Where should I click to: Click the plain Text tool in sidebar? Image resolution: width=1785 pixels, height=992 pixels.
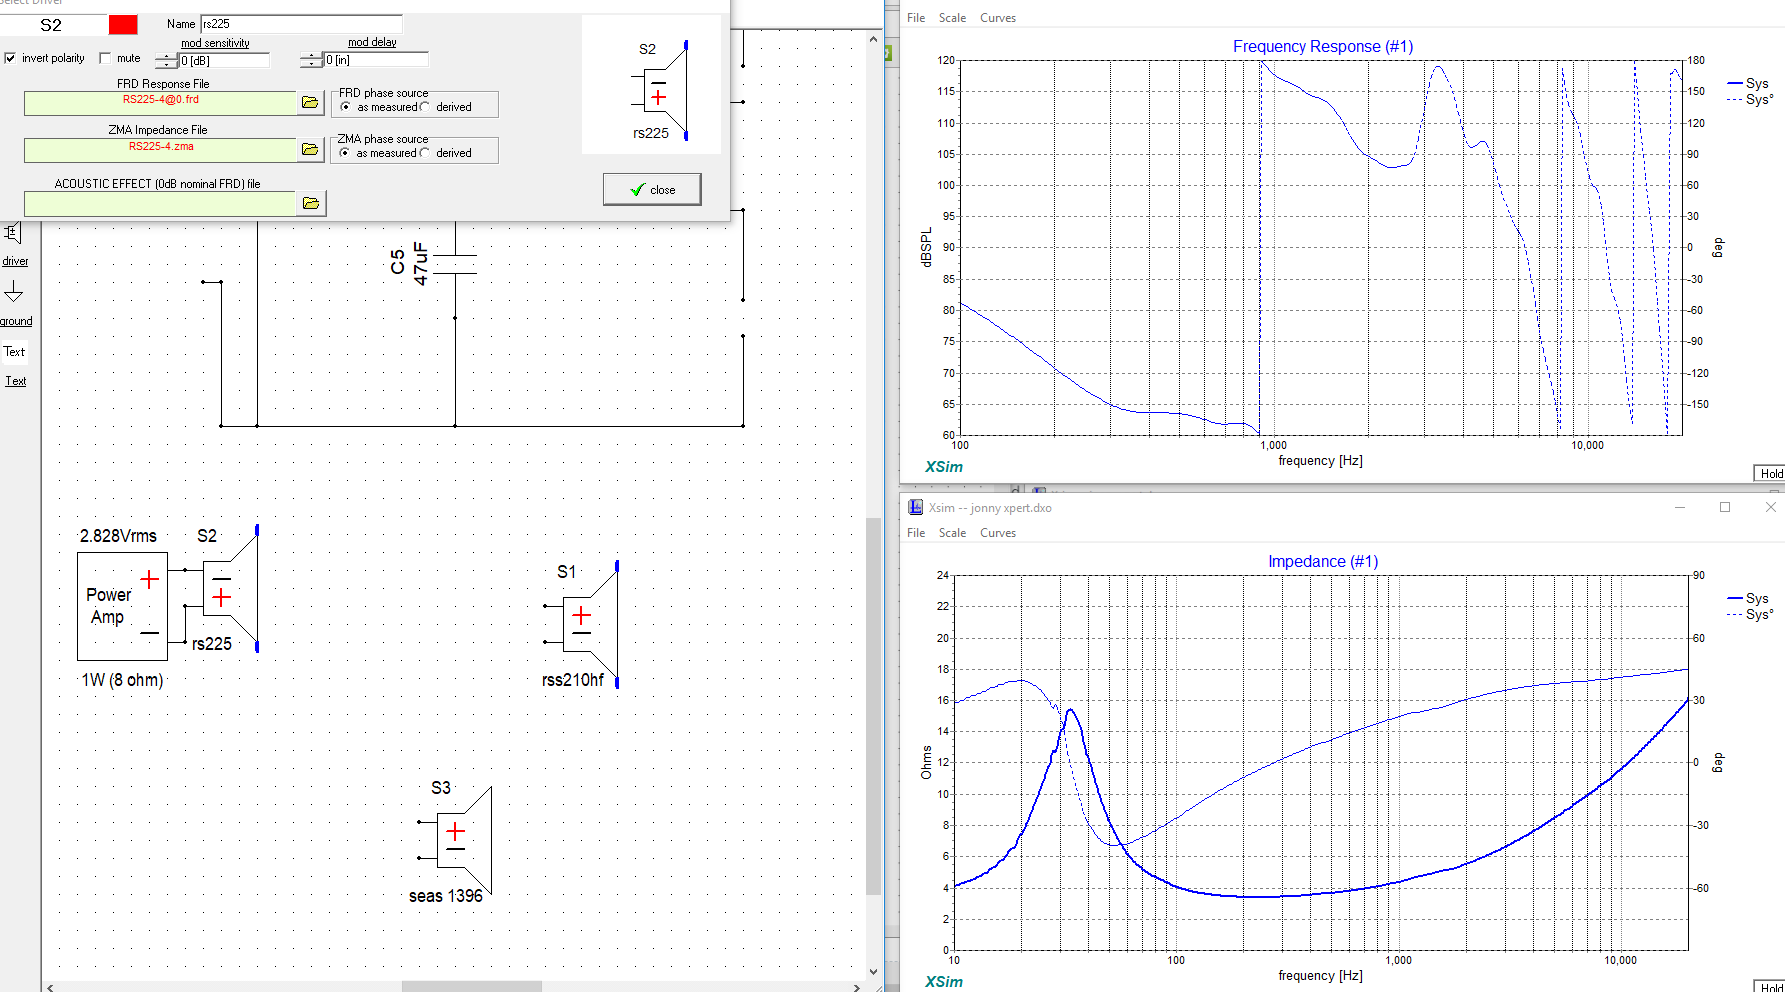point(14,352)
